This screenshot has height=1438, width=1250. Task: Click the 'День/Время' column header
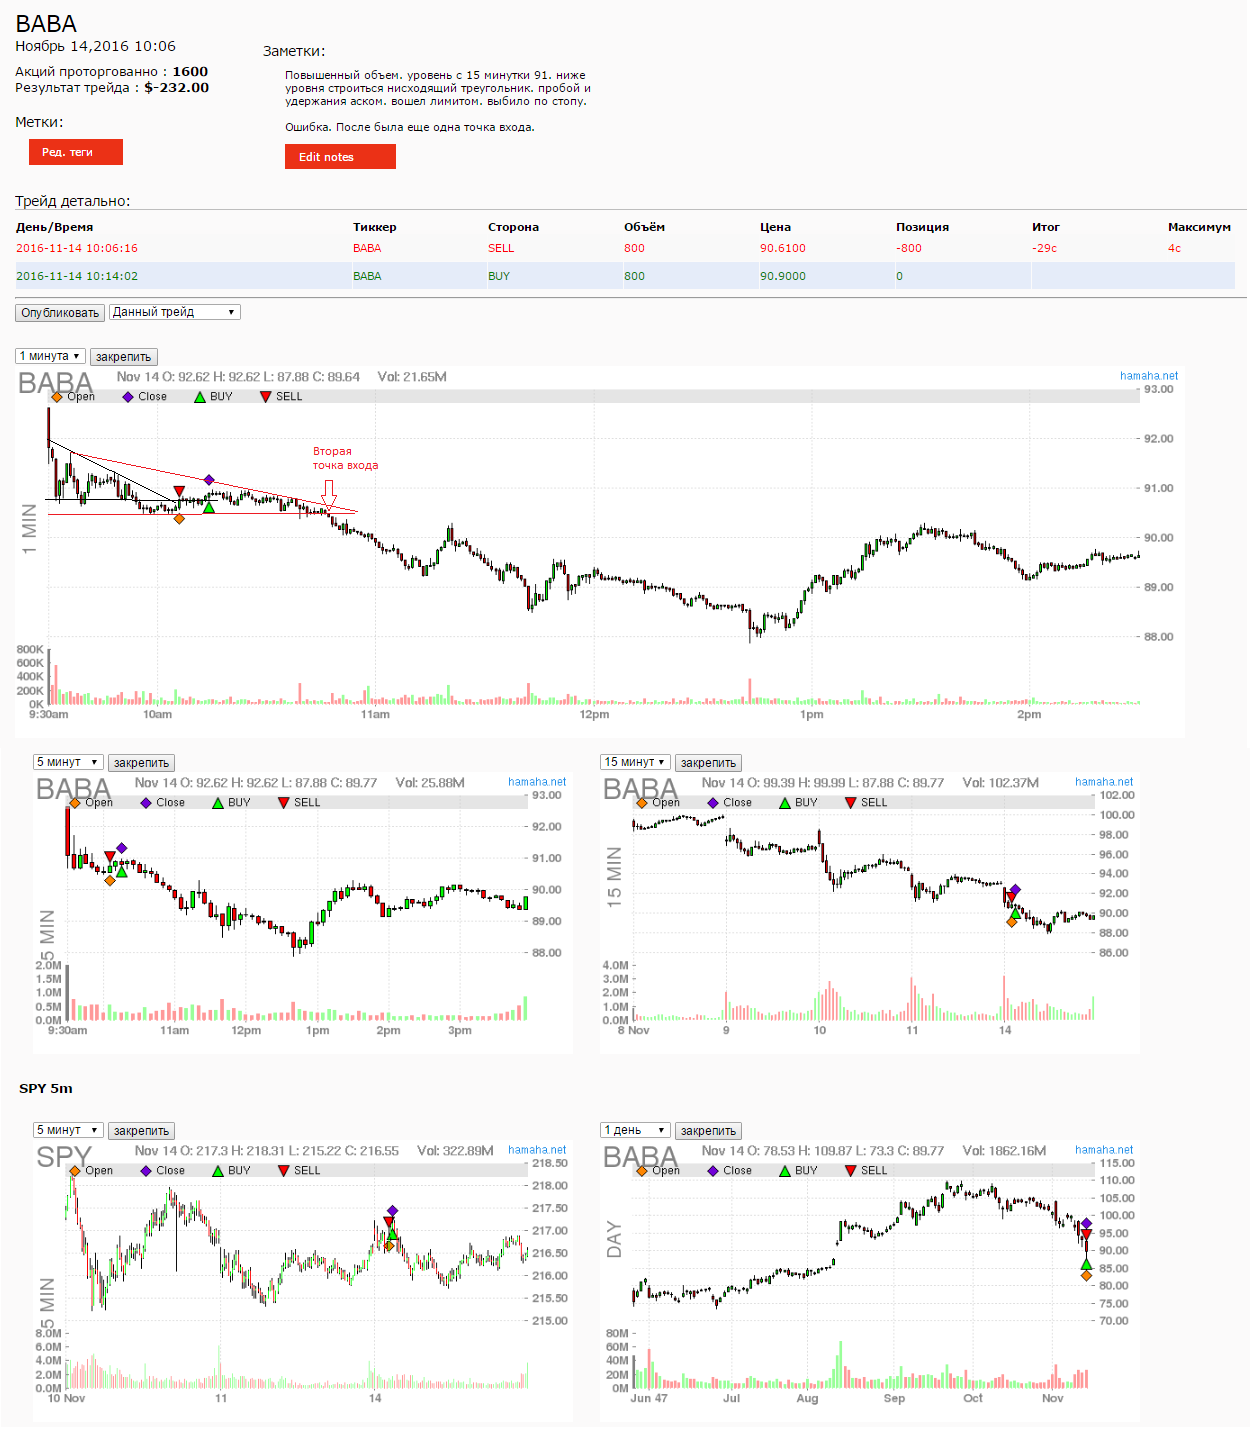pos(54,227)
